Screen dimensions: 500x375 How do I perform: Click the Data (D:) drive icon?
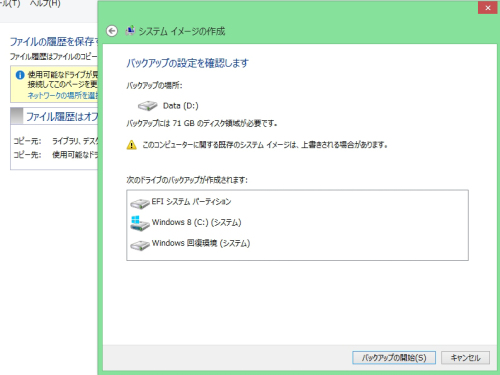[147, 106]
